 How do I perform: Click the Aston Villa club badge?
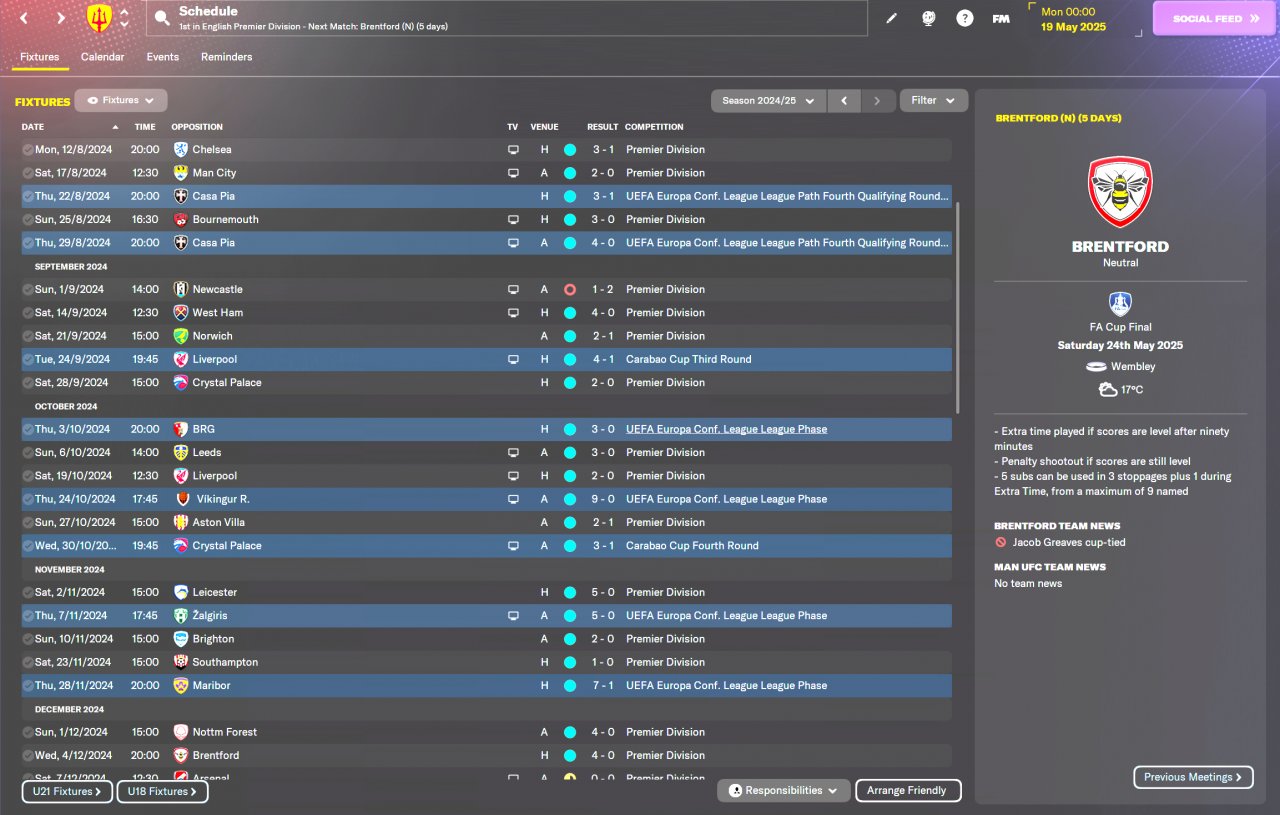click(x=181, y=522)
